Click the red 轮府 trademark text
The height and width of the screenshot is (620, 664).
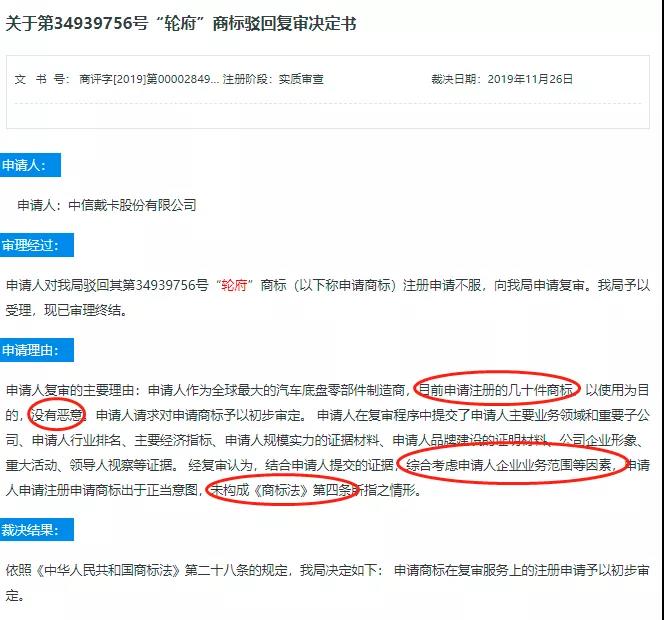pyautogui.click(x=234, y=285)
